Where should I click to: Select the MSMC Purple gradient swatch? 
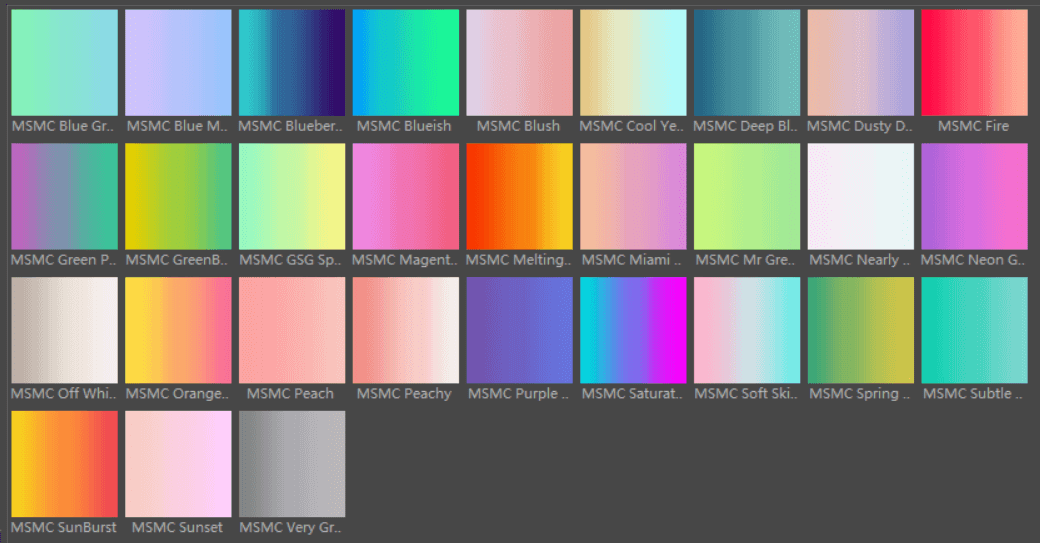click(x=519, y=330)
